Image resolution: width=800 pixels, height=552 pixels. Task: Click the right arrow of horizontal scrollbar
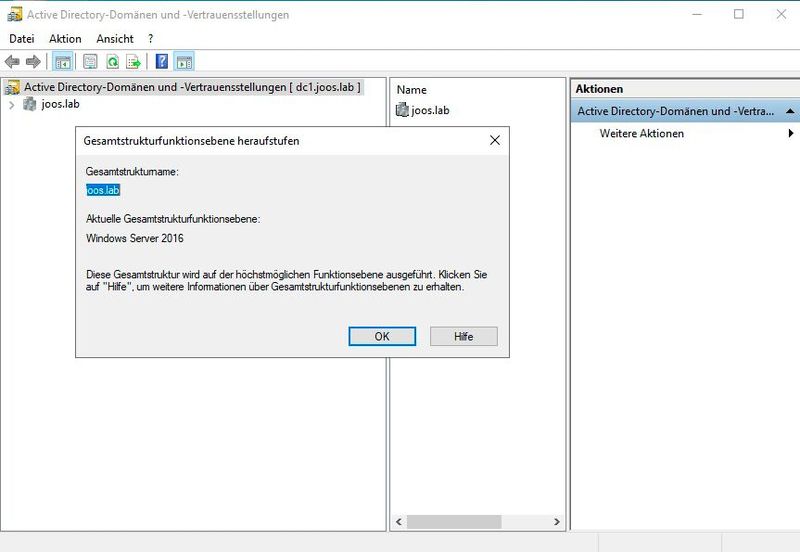[557, 521]
